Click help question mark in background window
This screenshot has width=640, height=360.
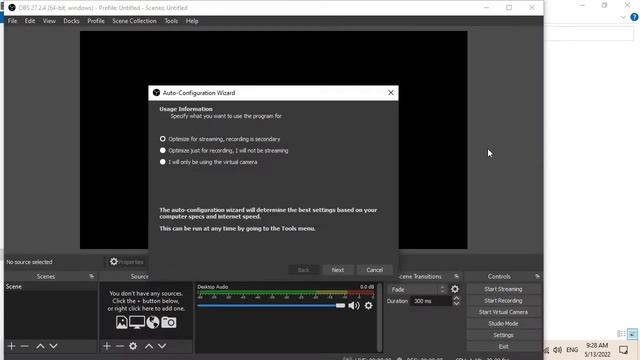634,17
